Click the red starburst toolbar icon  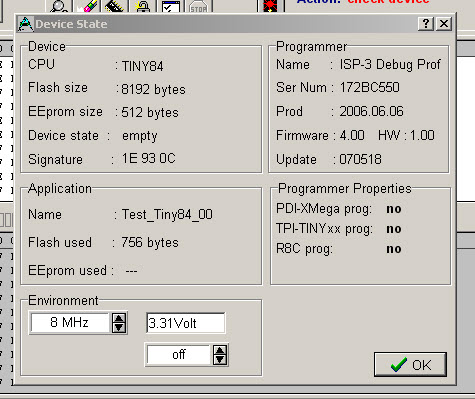pyautogui.click(x=270, y=6)
